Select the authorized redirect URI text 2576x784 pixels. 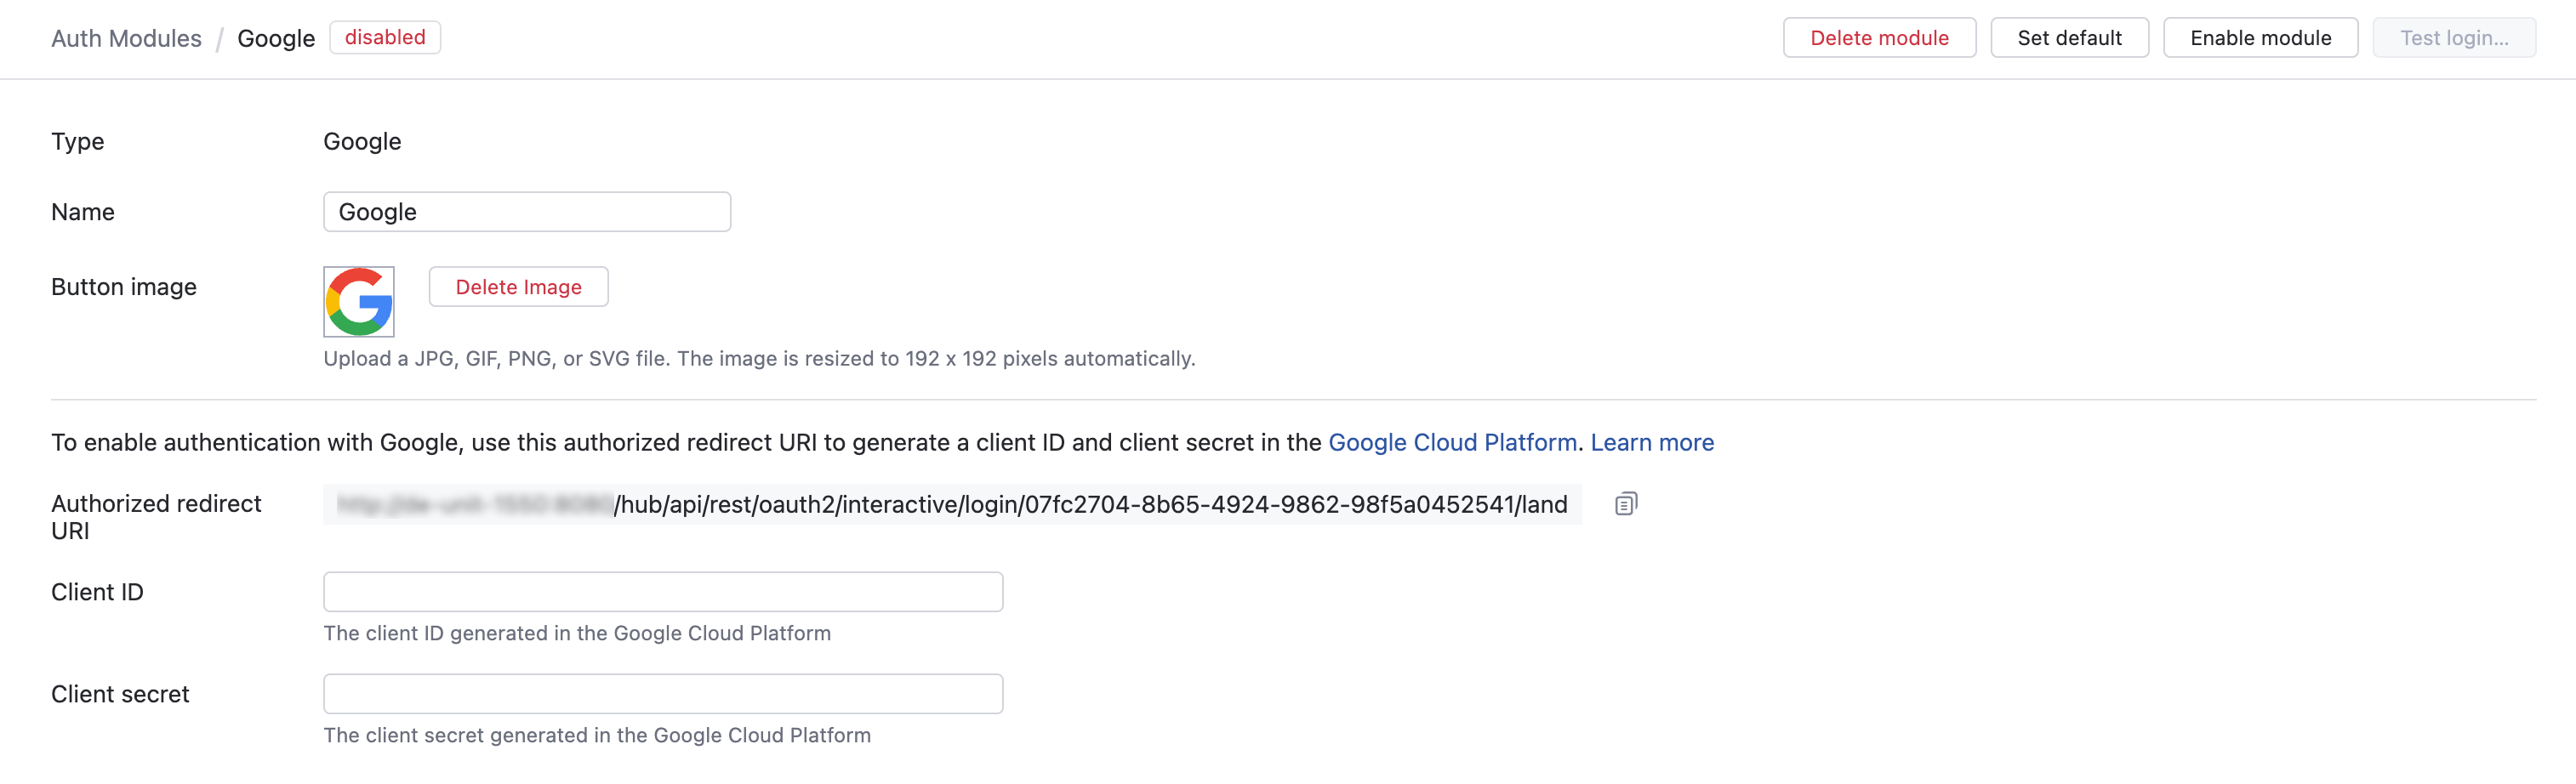point(1090,504)
